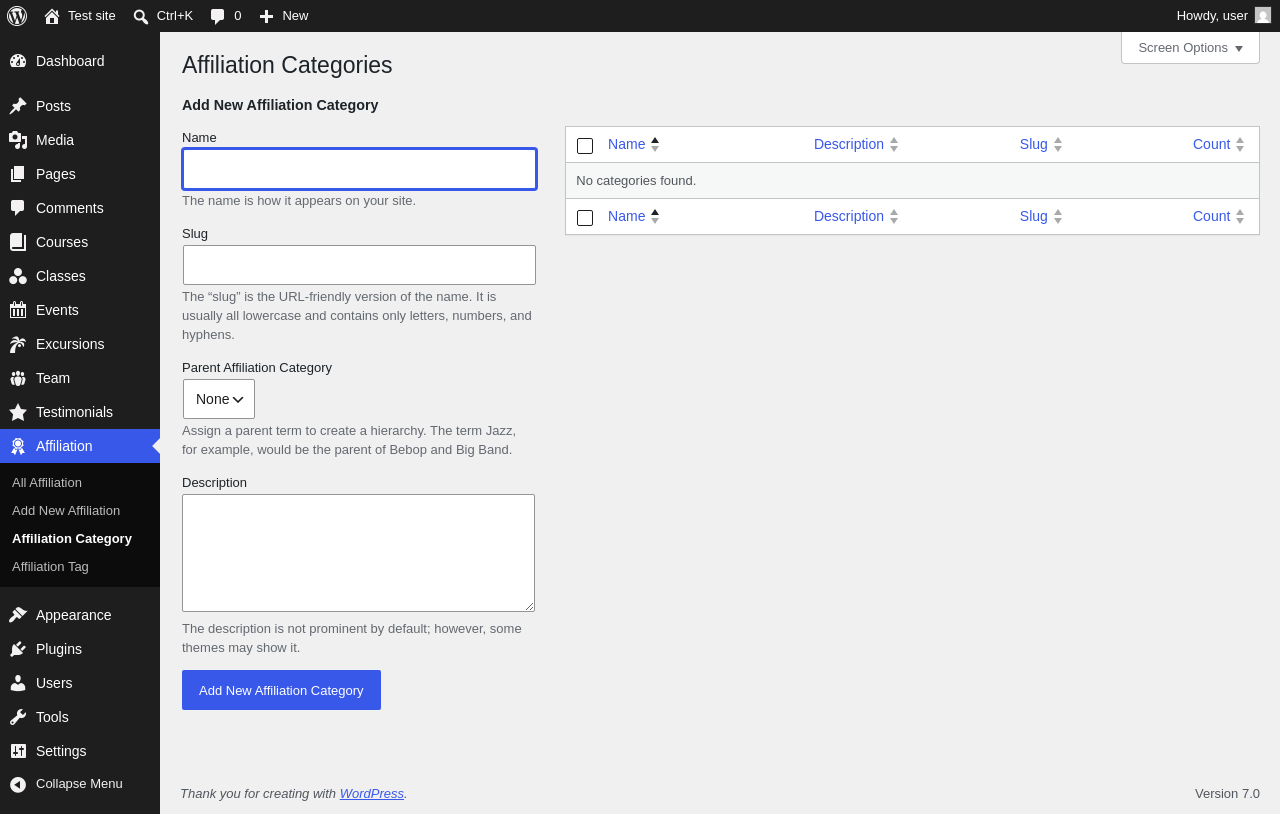Viewport: 1280px width, 814px height.
Task: Check the select-all box in table header
Action: click(x=585, y=146)
